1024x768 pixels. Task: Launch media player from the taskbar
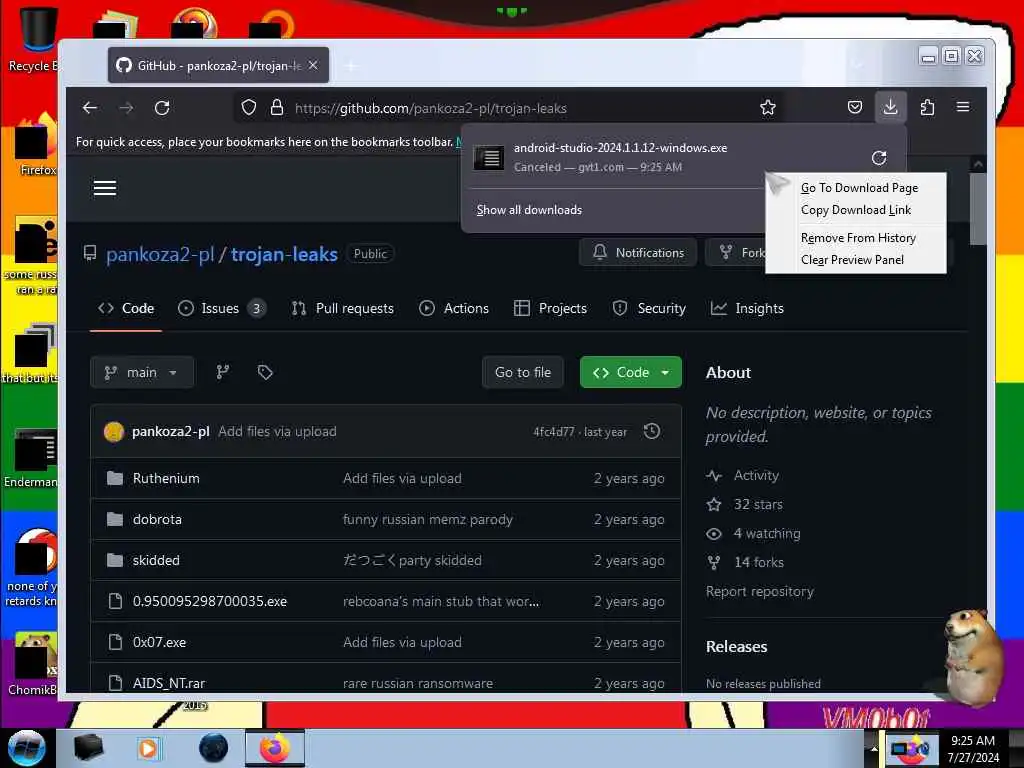[148, 748]
